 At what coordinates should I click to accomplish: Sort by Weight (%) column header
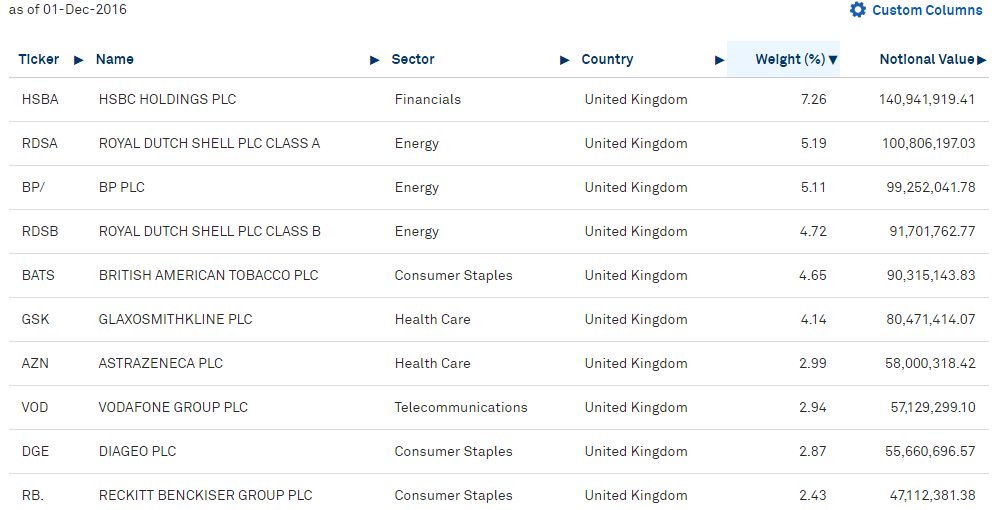pos(790,60)
